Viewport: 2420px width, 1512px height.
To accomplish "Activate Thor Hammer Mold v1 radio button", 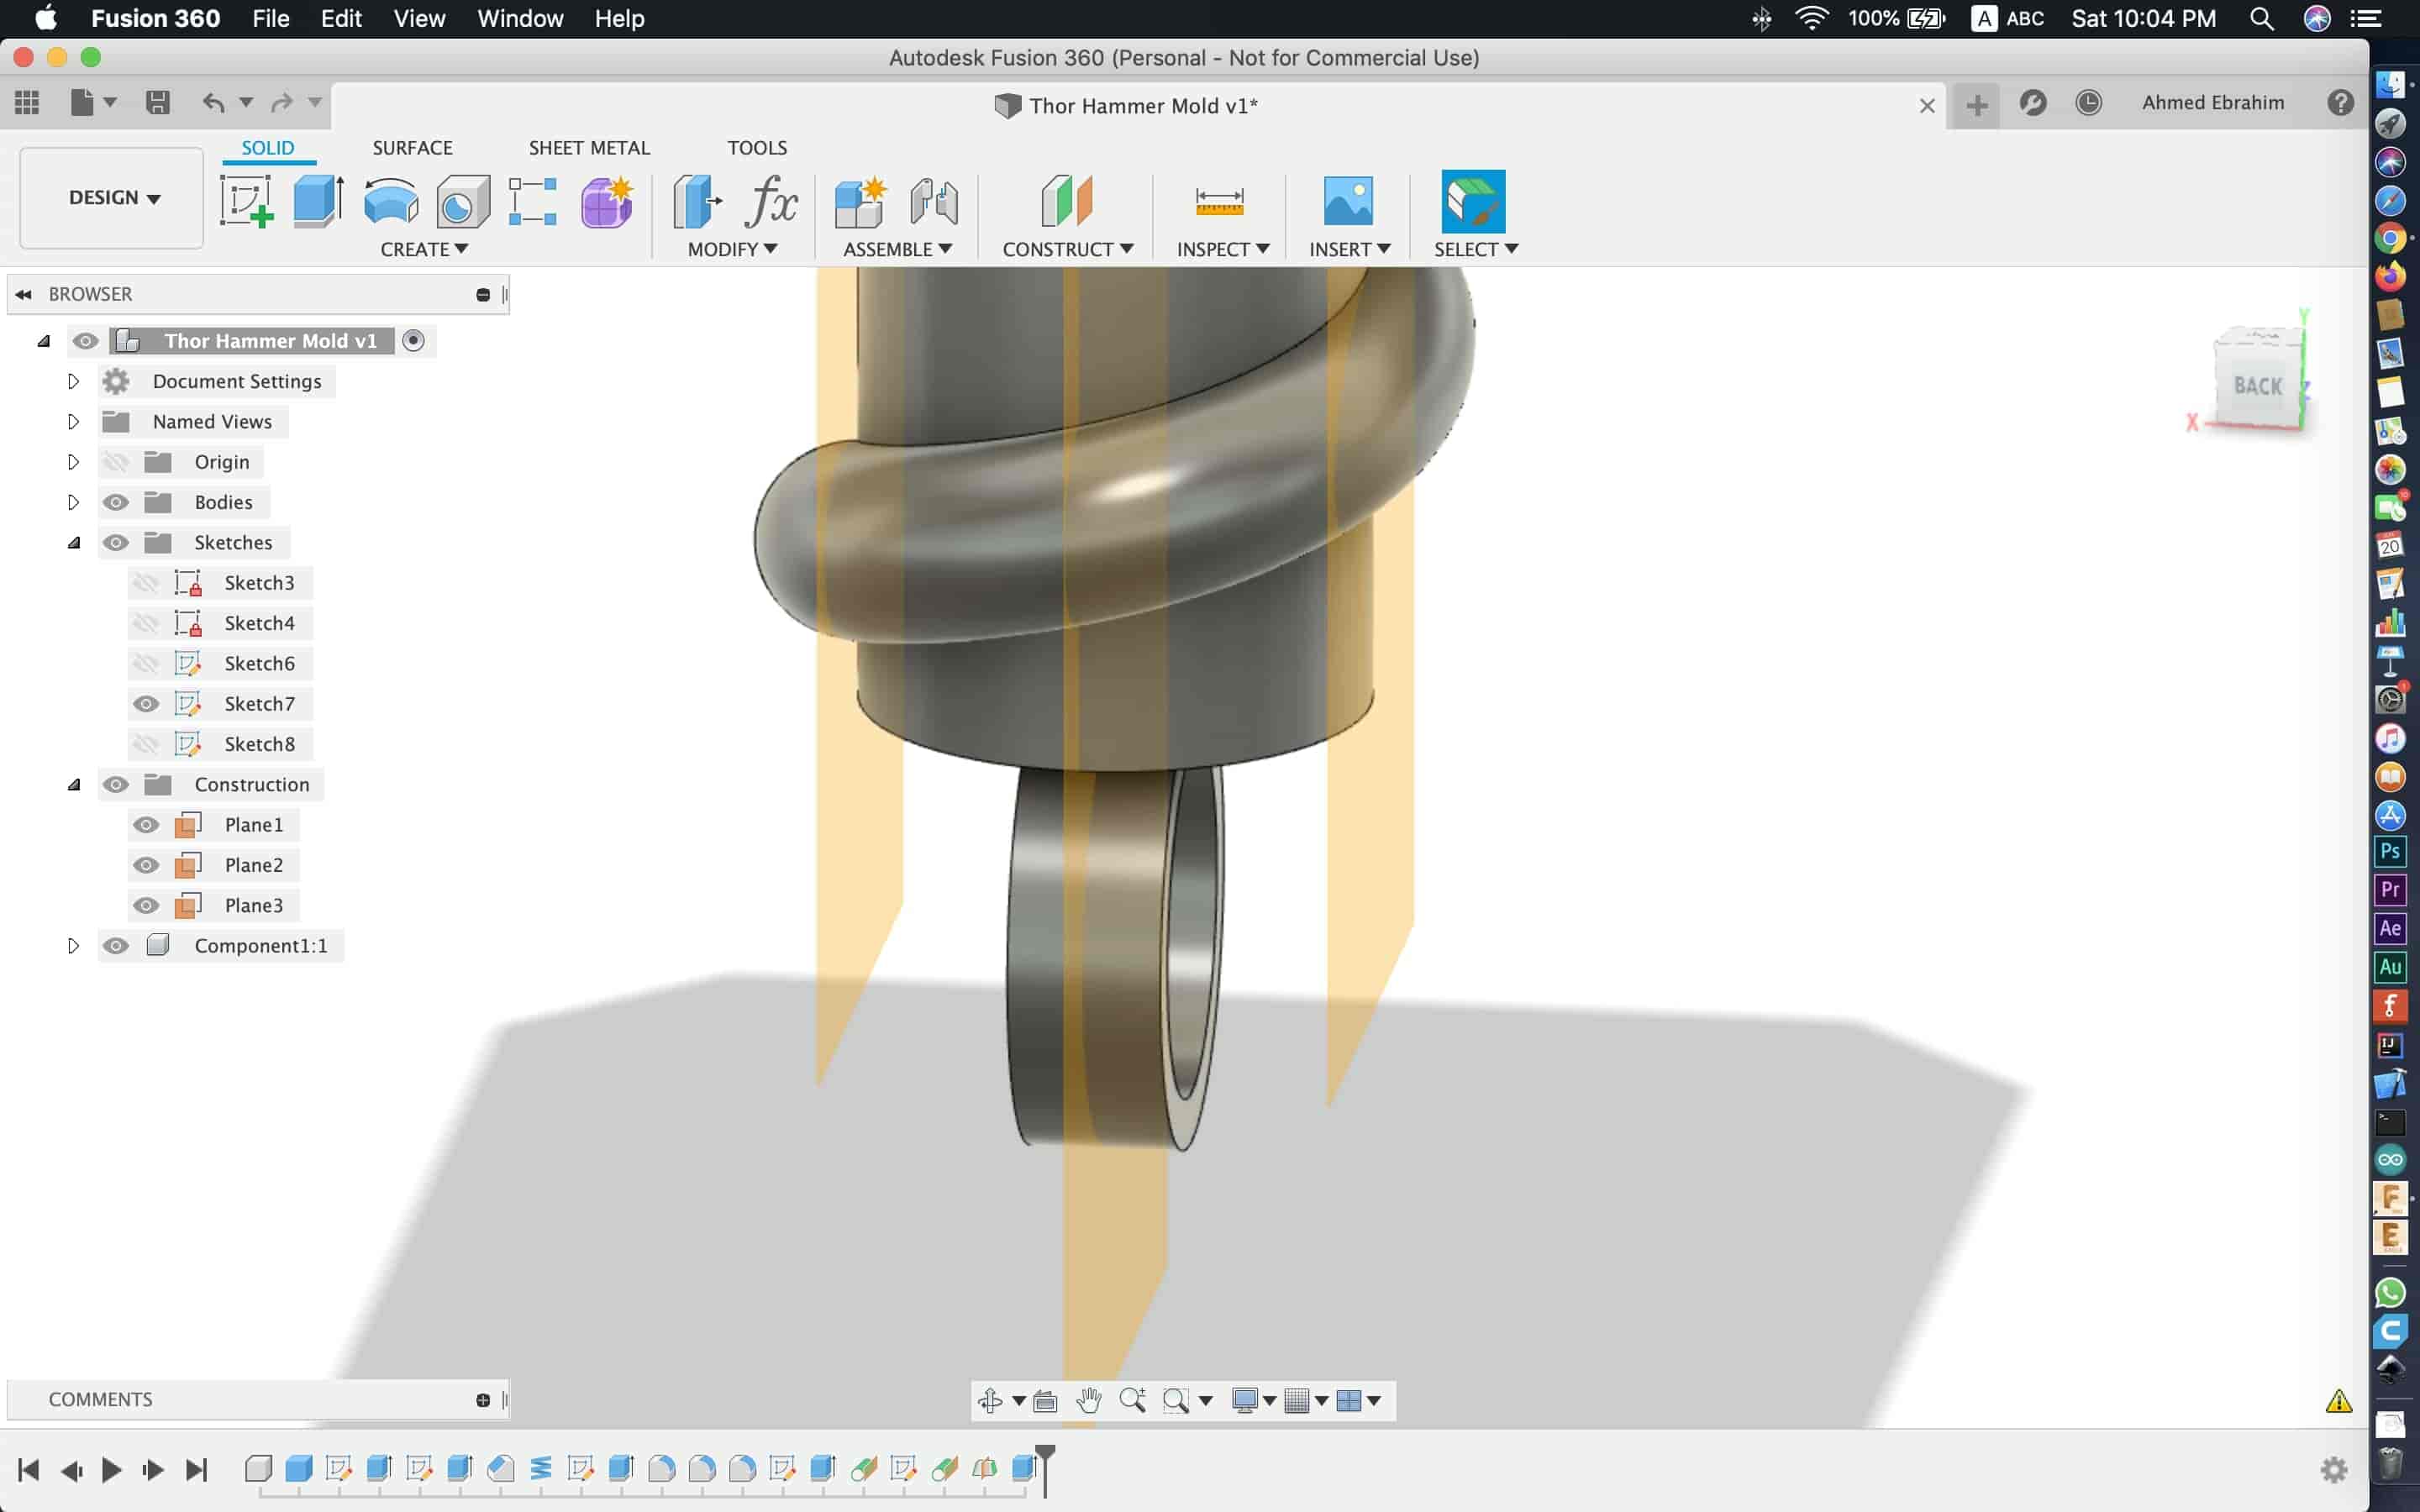I will click(413, 341).
